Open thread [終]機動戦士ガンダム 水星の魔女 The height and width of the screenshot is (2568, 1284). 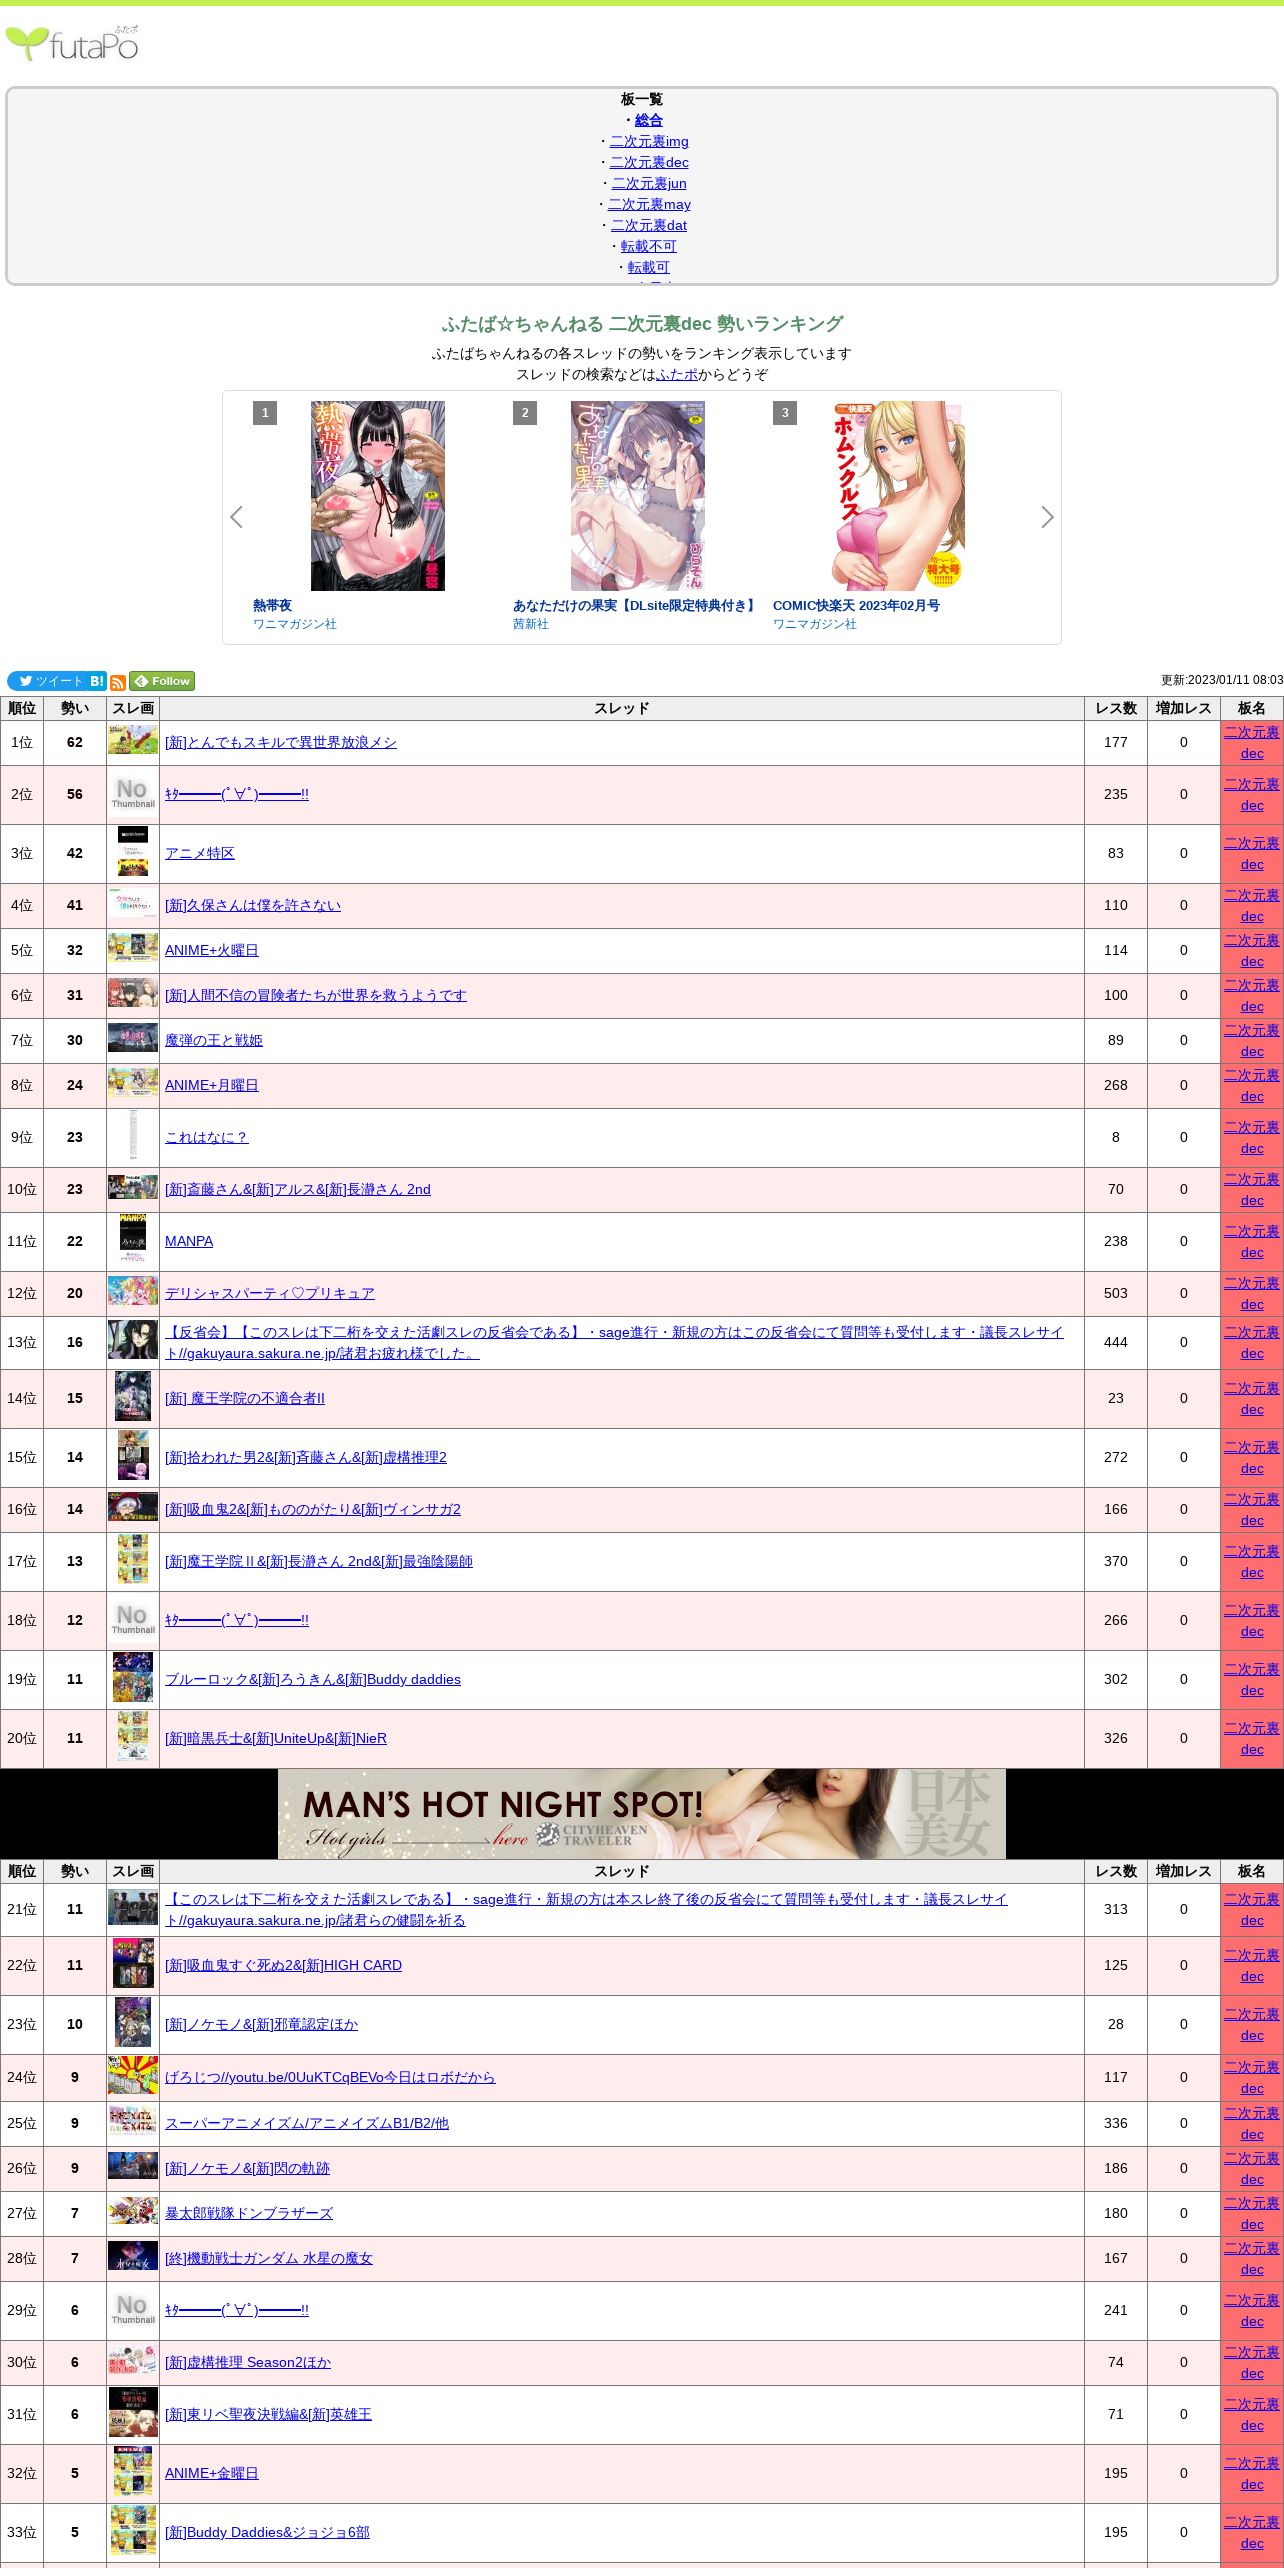click(x=269, y=2258)
